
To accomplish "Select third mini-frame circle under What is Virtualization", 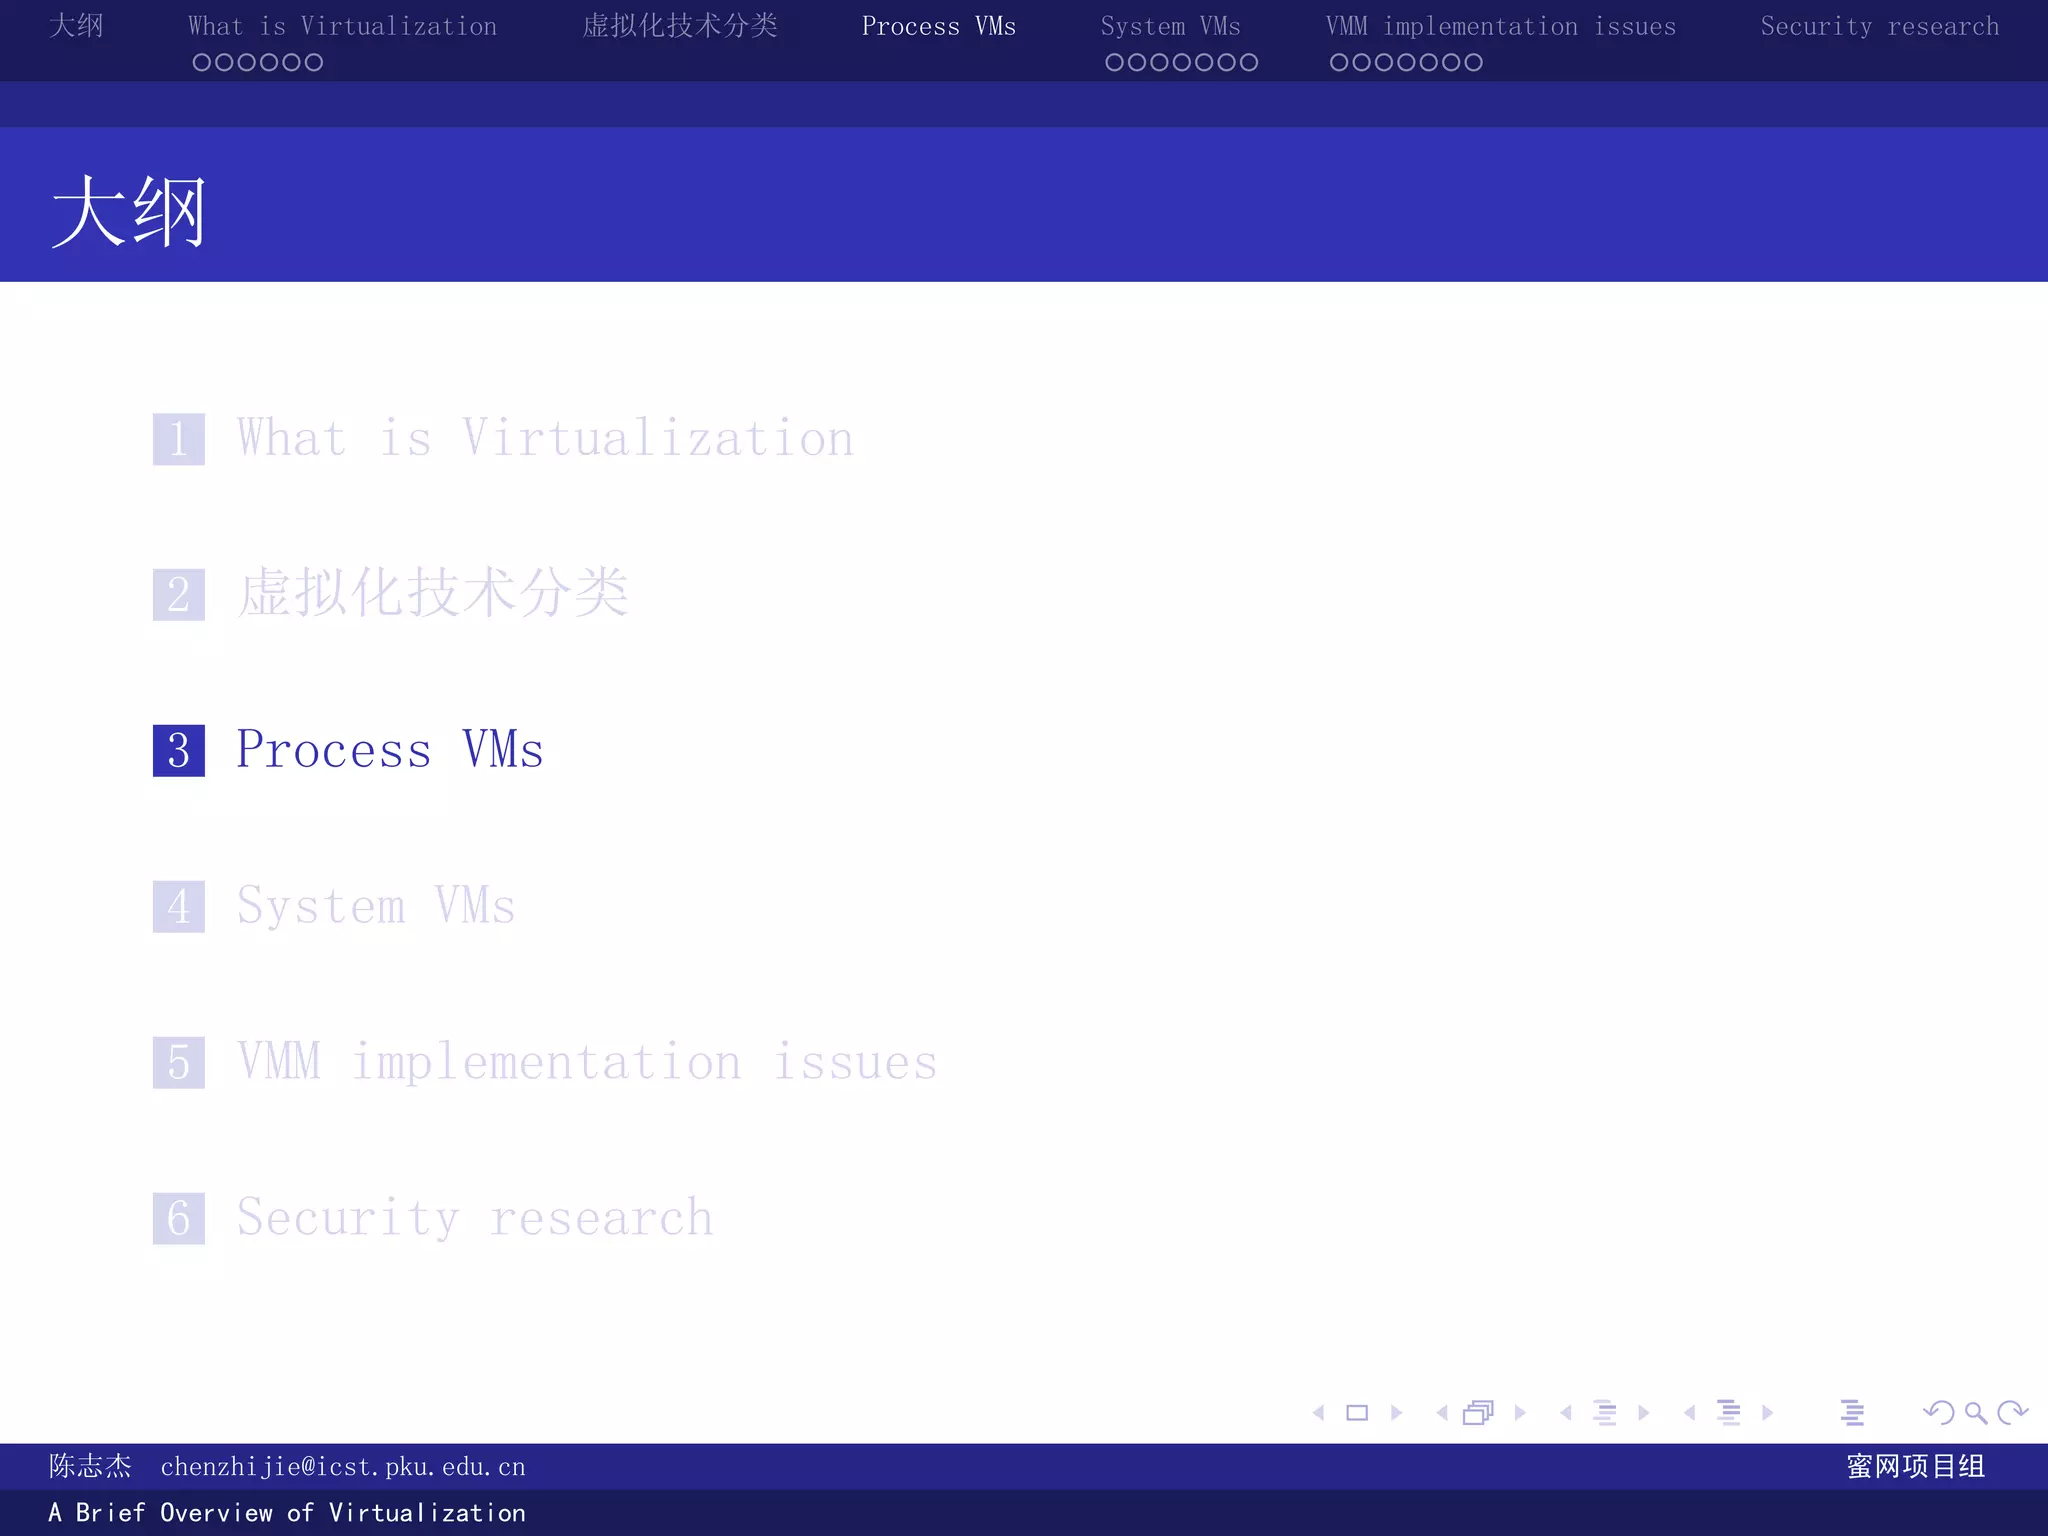I will point(246,62).
